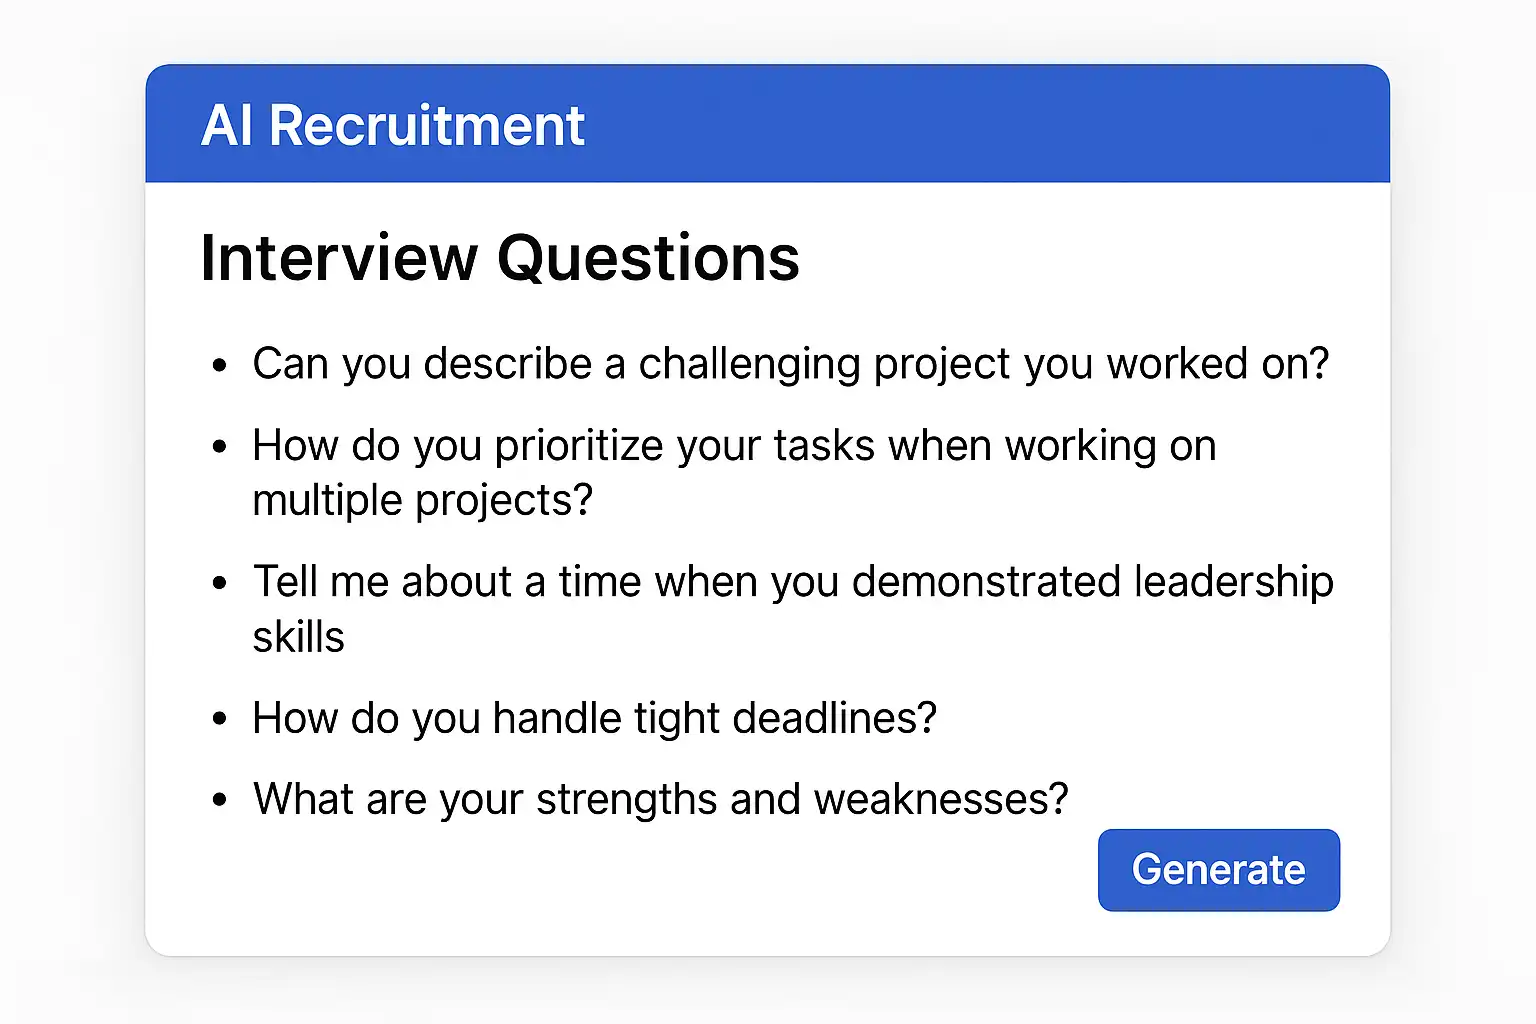Select the prioritize your tasks question
The image size is (1536, 1024).
[x=734, y=446]
